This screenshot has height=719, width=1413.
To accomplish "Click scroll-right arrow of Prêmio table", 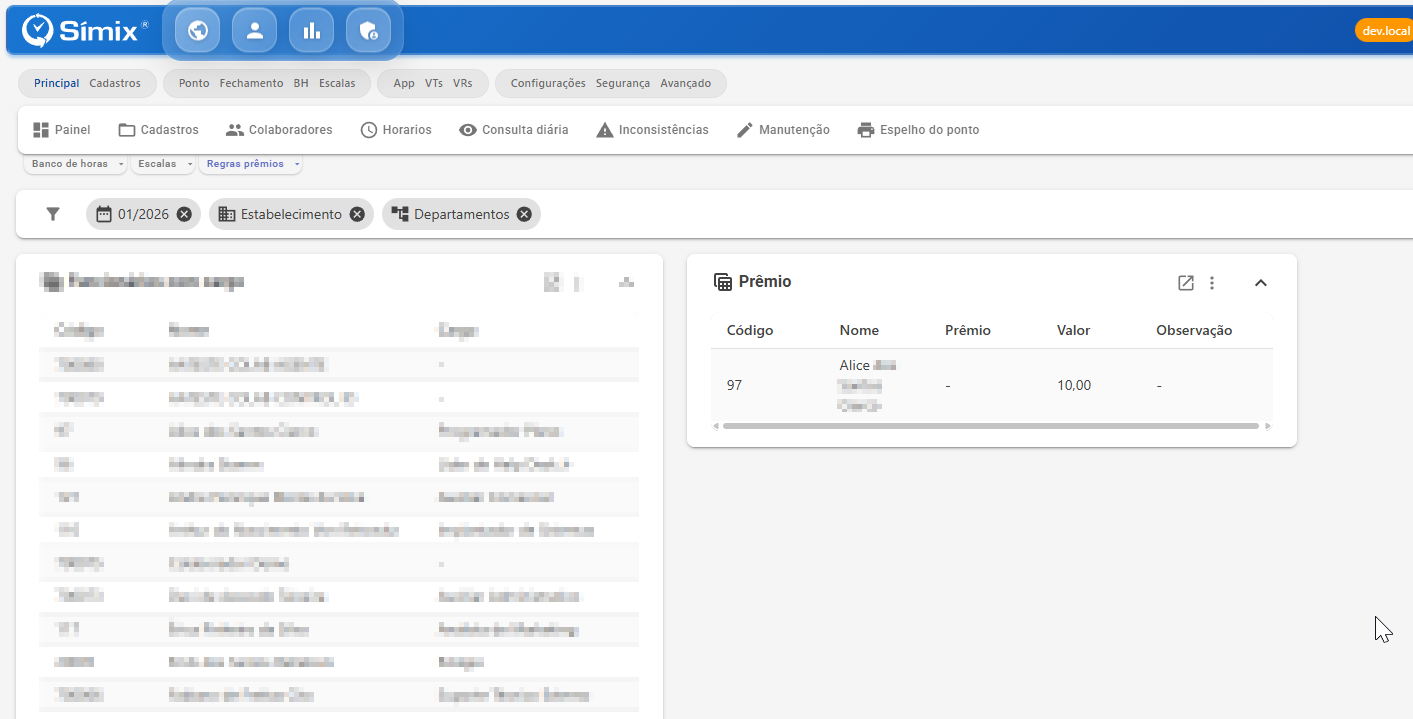I will (x=1268, y=426).
